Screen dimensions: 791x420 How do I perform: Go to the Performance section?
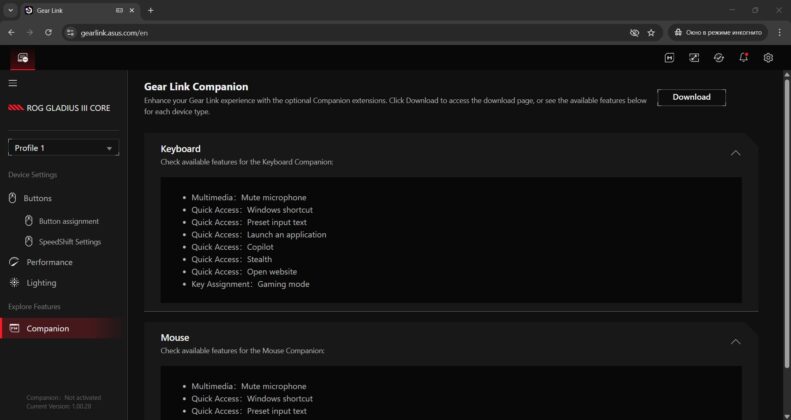pos(49,262)
